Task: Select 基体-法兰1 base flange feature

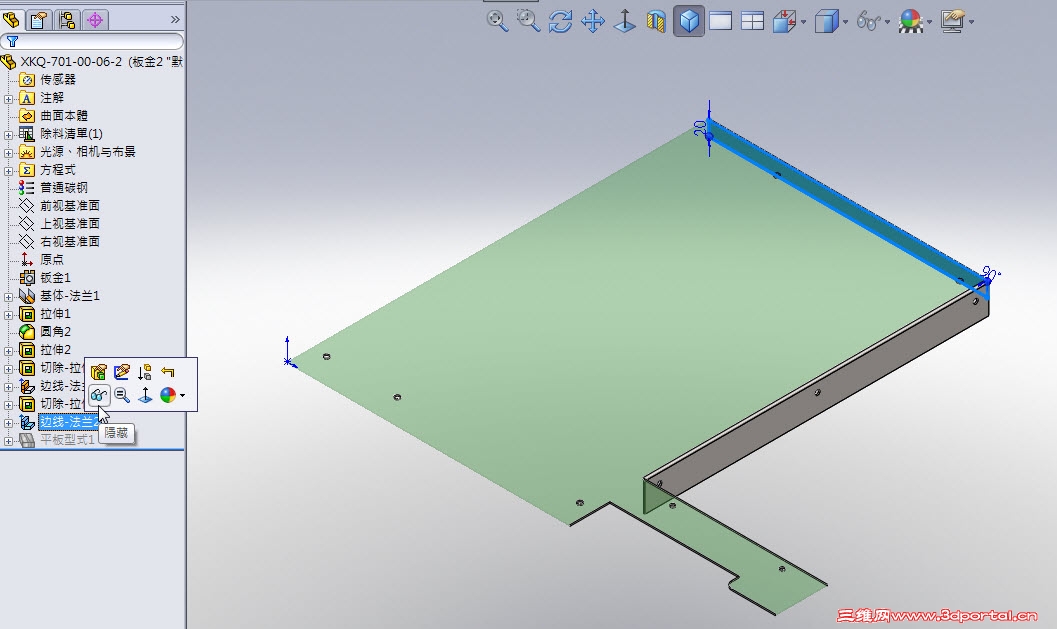Action: (x=70, y=296)
